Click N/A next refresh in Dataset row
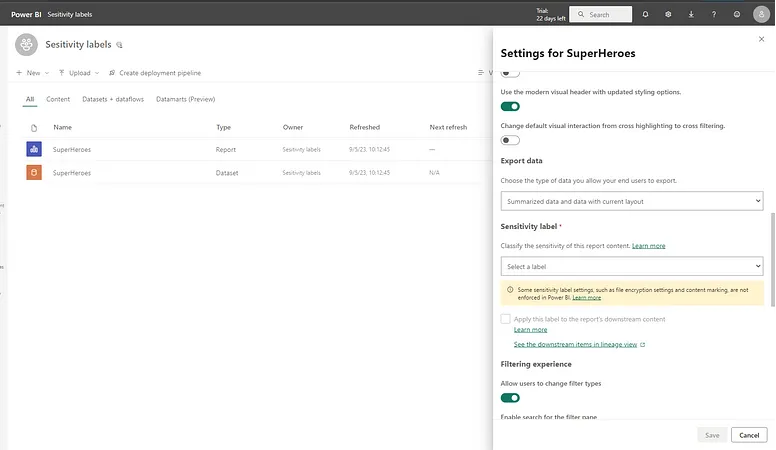The height and width of the screenshot is (450, 776). pyautogui.click(x=434, y=173)
